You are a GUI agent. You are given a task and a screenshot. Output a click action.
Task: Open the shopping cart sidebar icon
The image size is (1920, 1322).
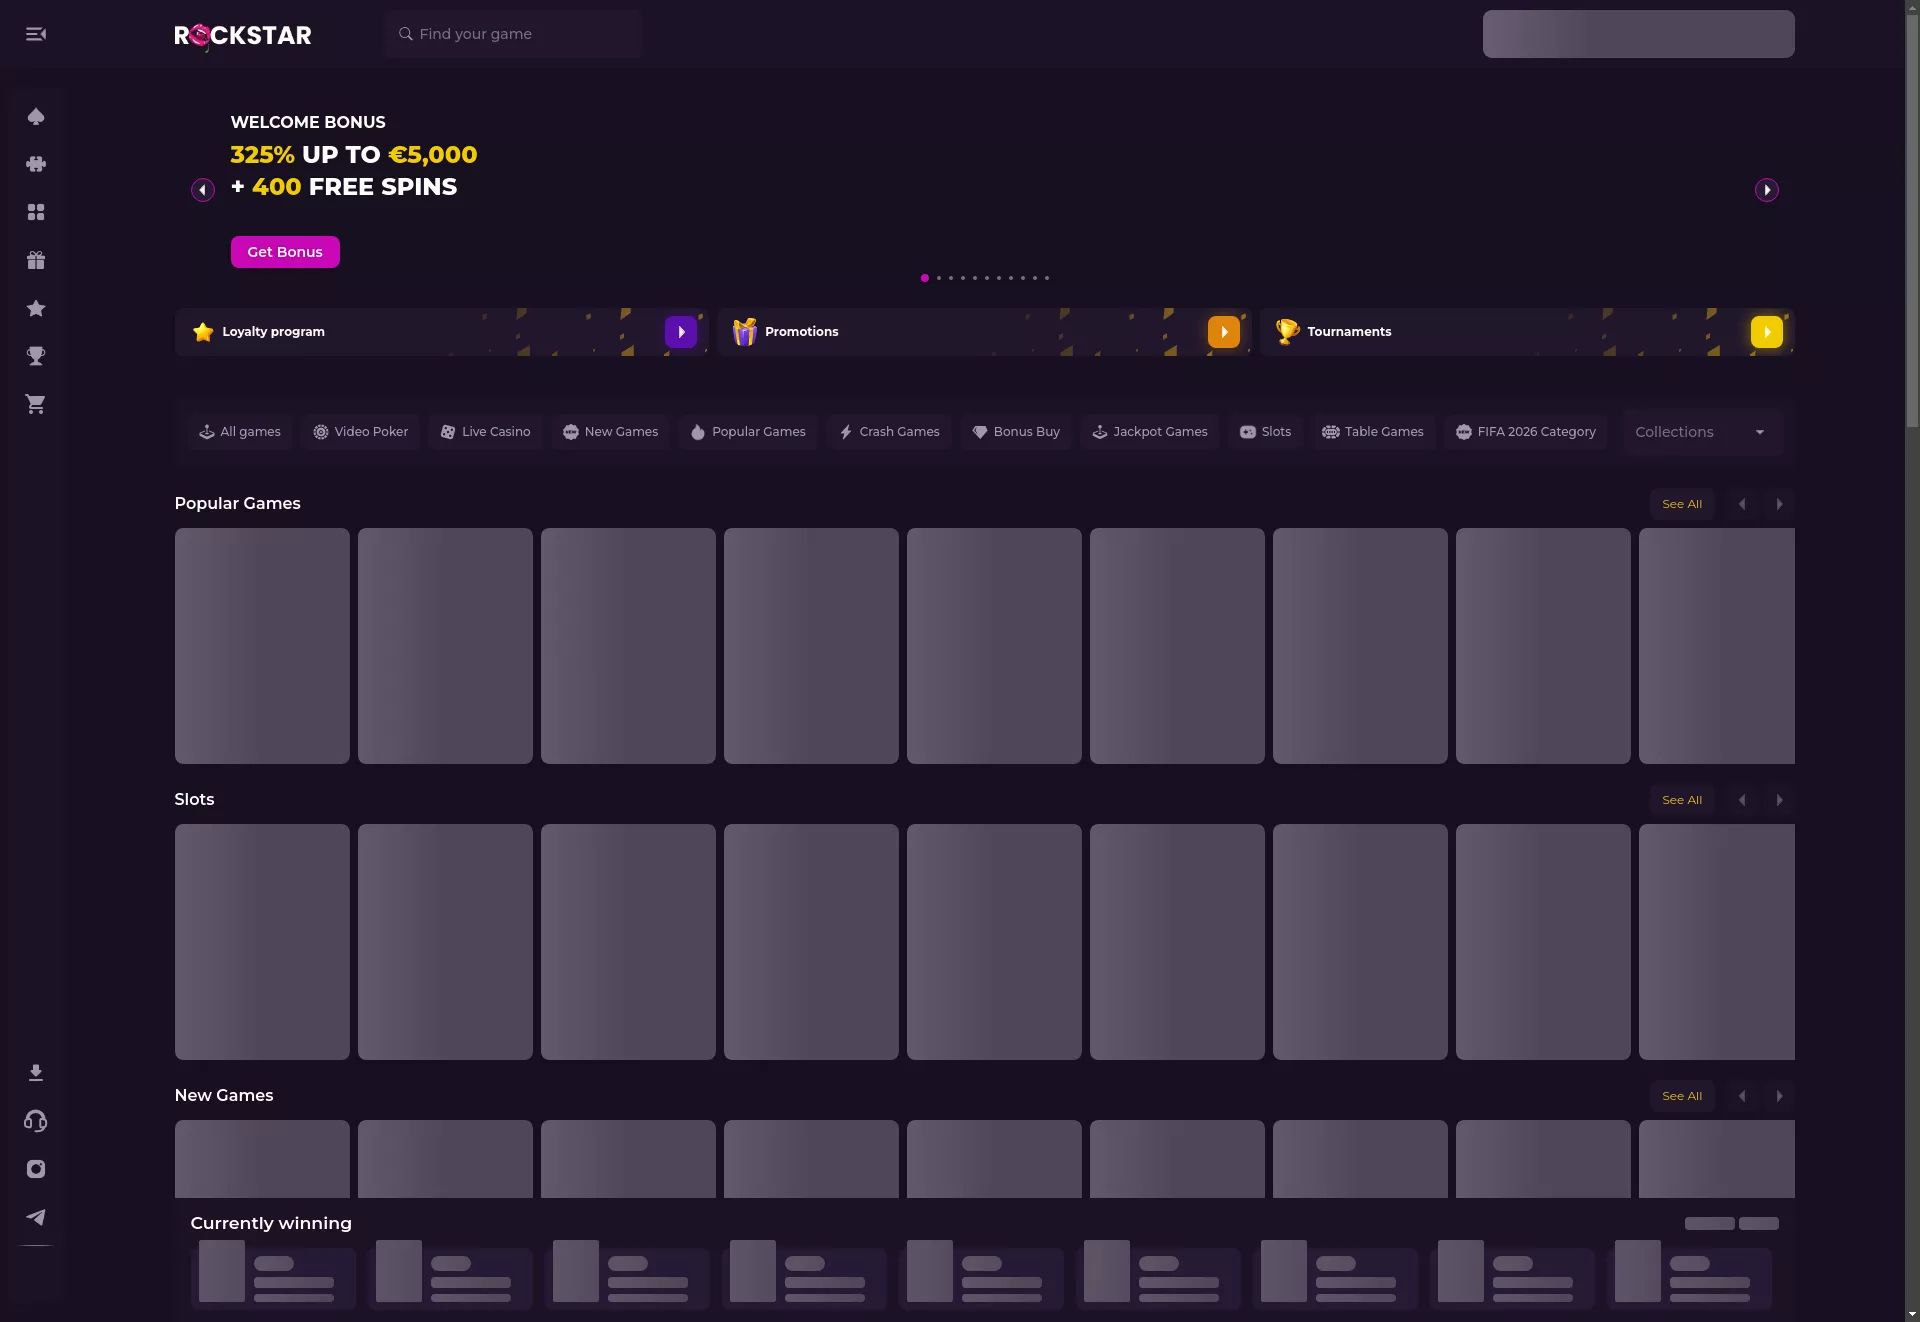(36, 404)
